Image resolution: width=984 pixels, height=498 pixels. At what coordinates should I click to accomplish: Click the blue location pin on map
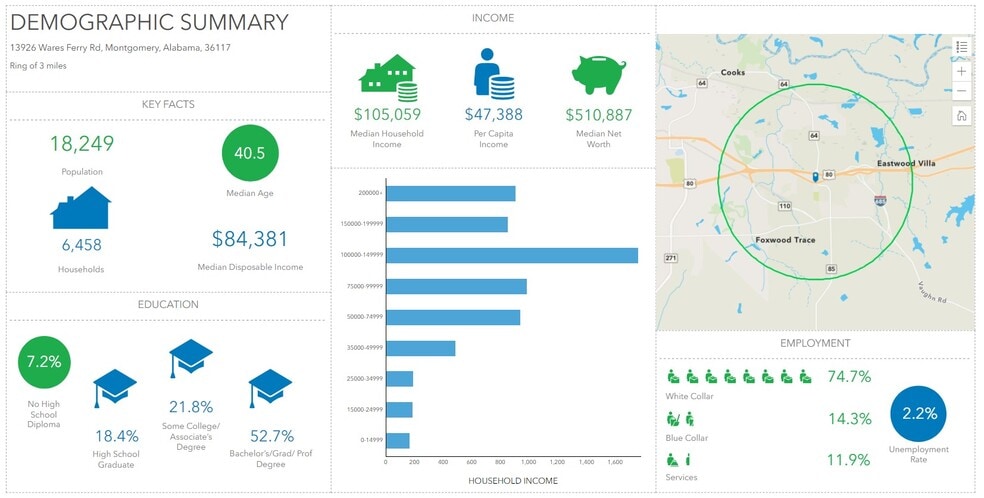point(816,177)
